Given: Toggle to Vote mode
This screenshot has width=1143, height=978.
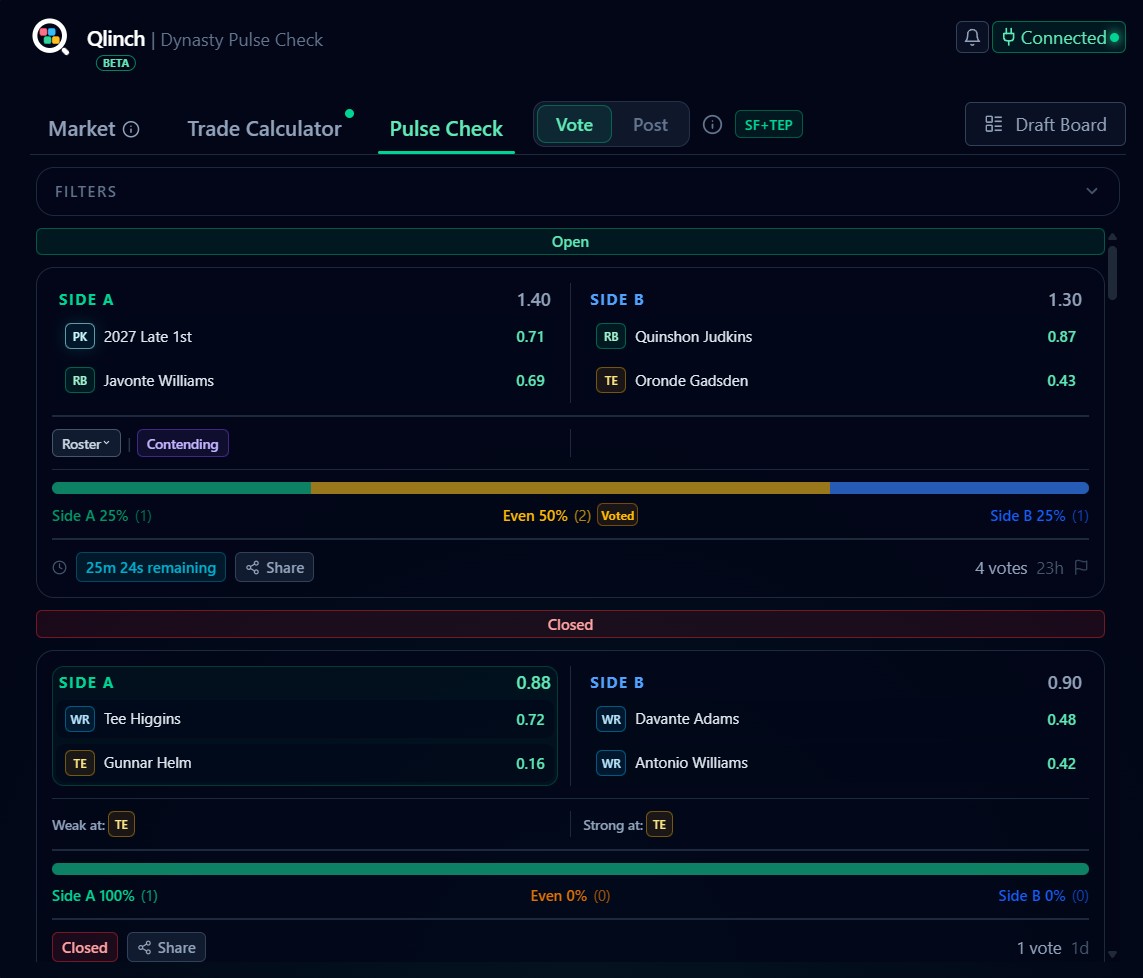Looking at the screenshot, I should [x=574, y=125].
